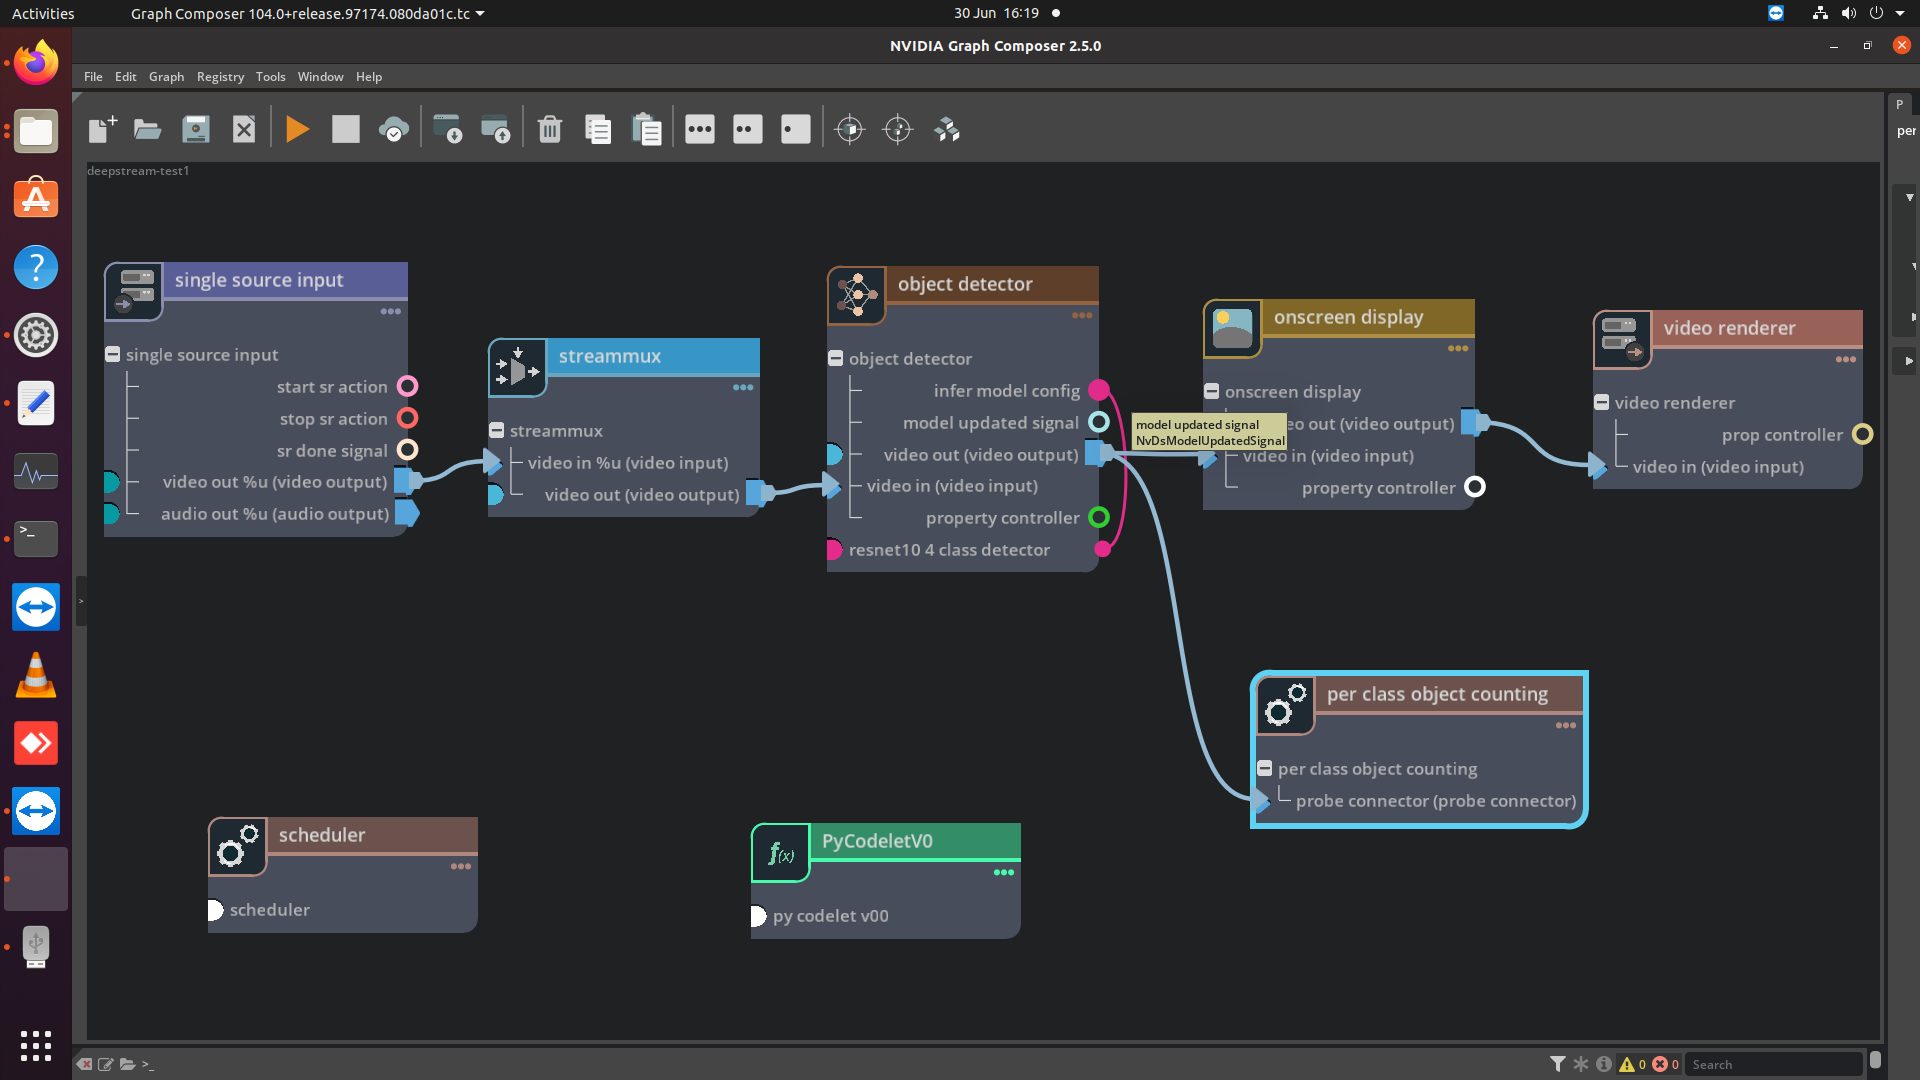This screenshot has height=1080, width=1920.
Task: Collapse the object detector component tree
Action: point(836,359)
